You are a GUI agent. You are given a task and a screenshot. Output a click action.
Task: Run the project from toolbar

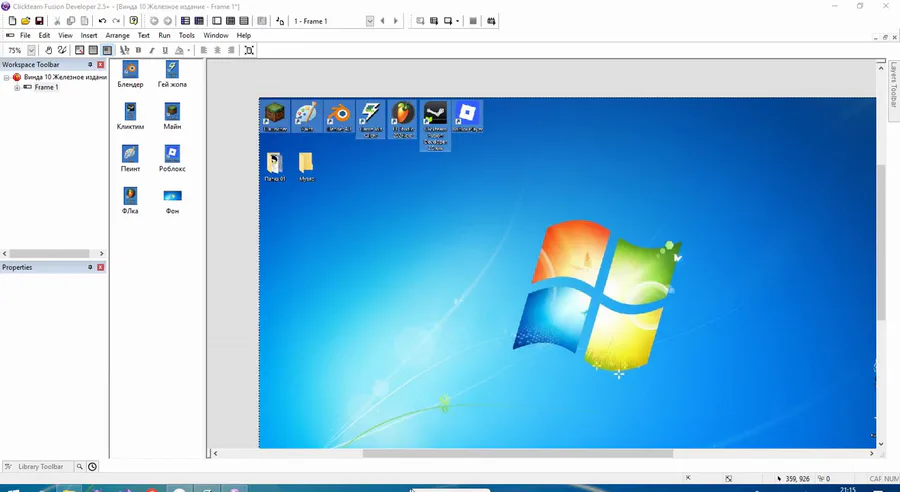point(420,21)
